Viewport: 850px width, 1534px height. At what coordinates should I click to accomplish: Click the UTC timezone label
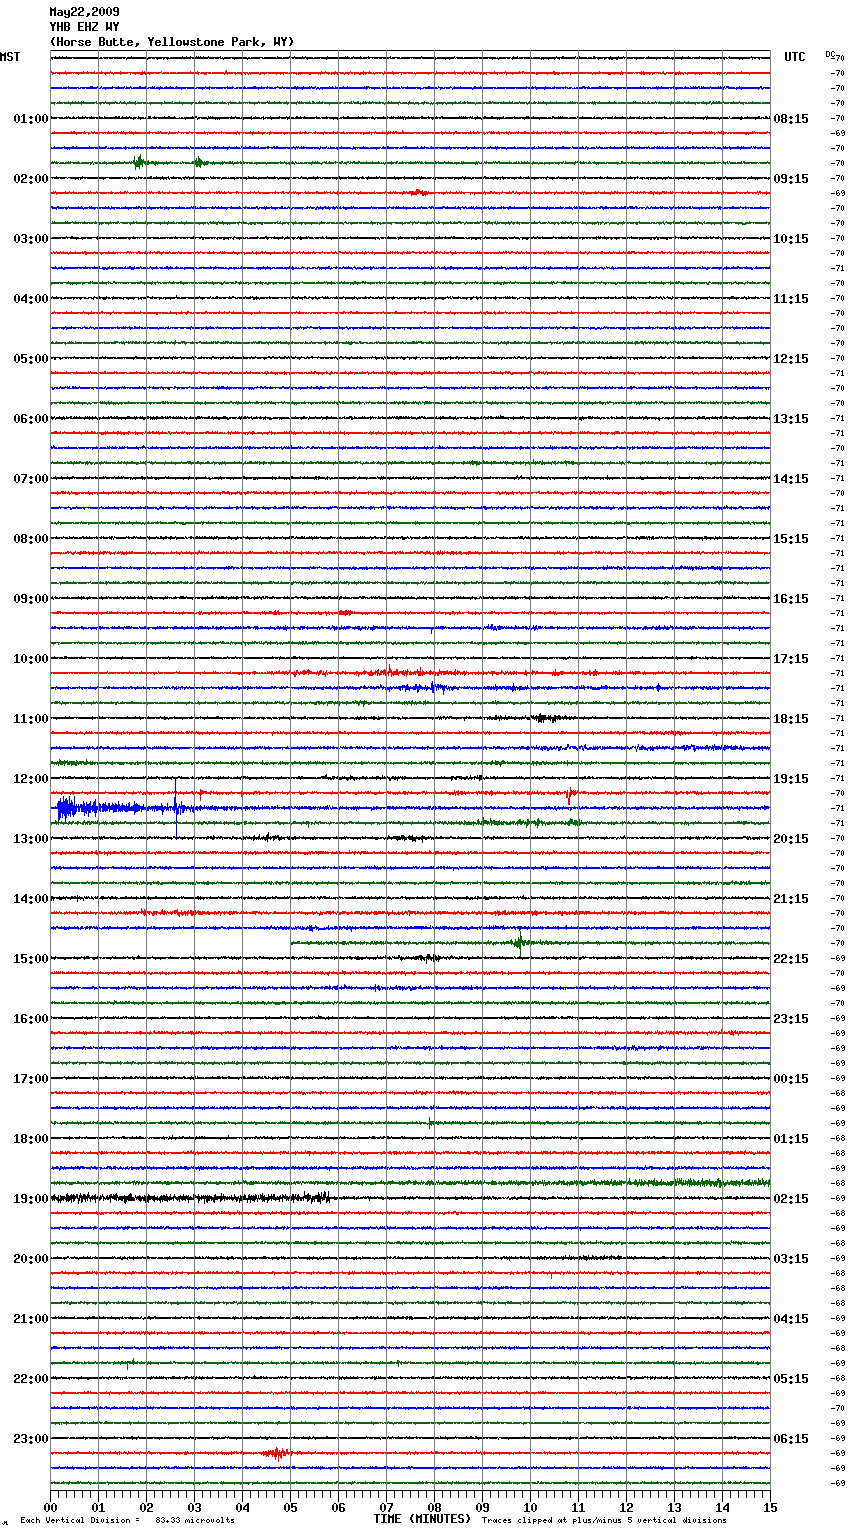click(795, 57)
